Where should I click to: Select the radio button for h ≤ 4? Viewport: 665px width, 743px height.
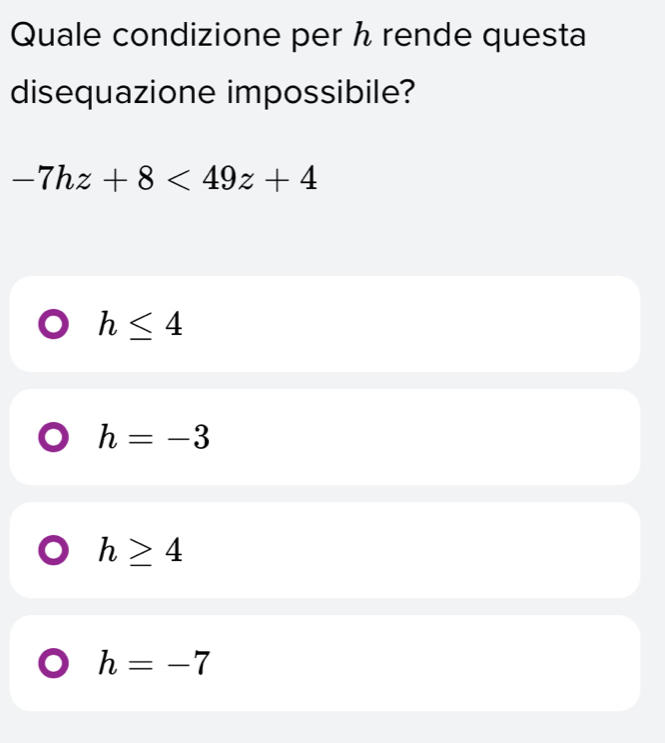point(50,324)
